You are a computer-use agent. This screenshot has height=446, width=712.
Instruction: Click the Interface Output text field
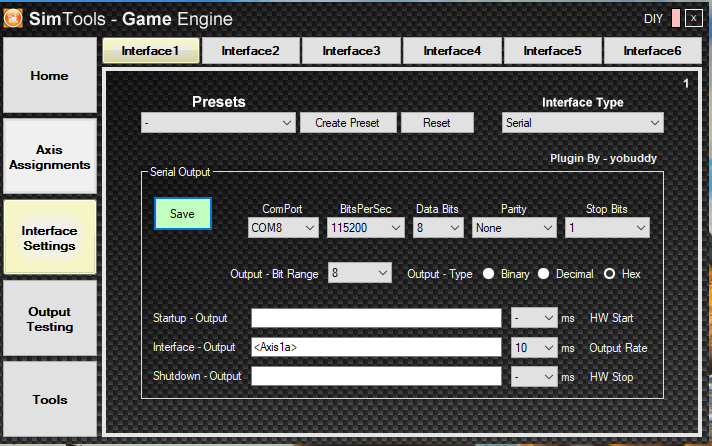click(375, 347)
